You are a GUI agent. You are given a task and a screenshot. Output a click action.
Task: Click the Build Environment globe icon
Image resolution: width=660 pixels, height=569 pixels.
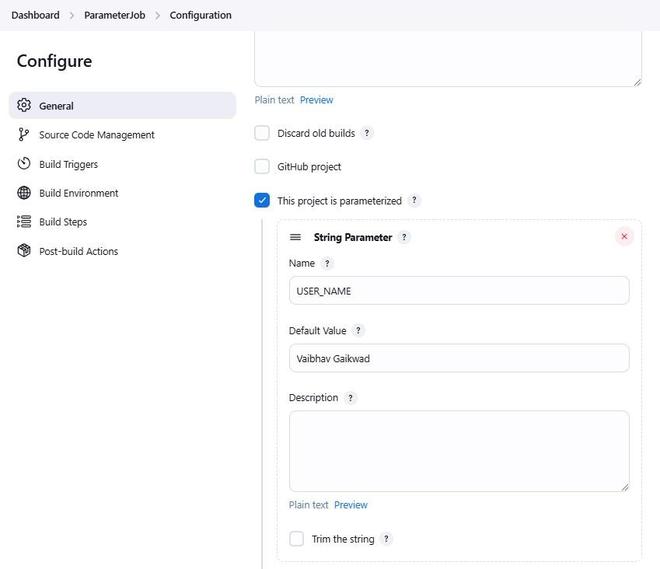24,192
